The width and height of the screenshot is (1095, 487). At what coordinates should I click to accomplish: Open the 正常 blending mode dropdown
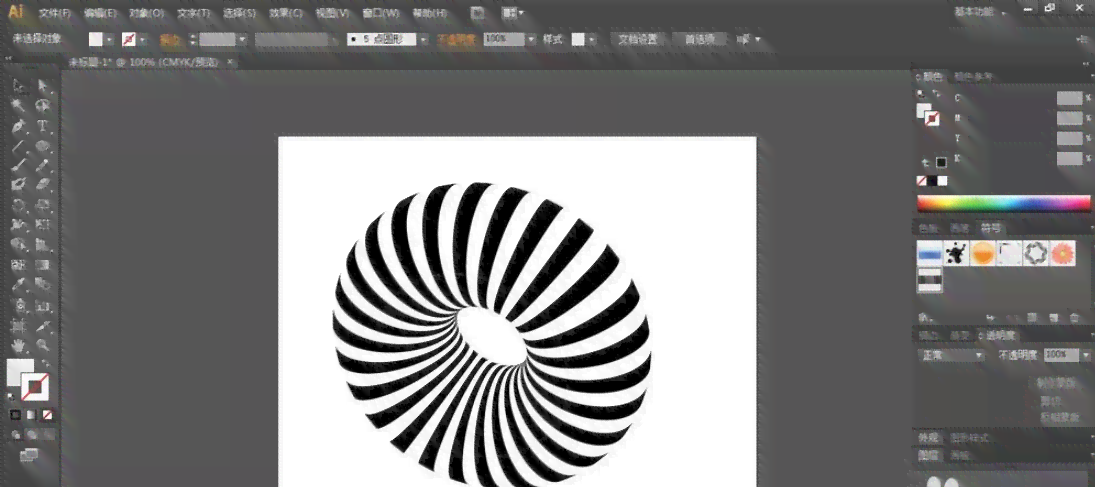(x=950, y=355)
